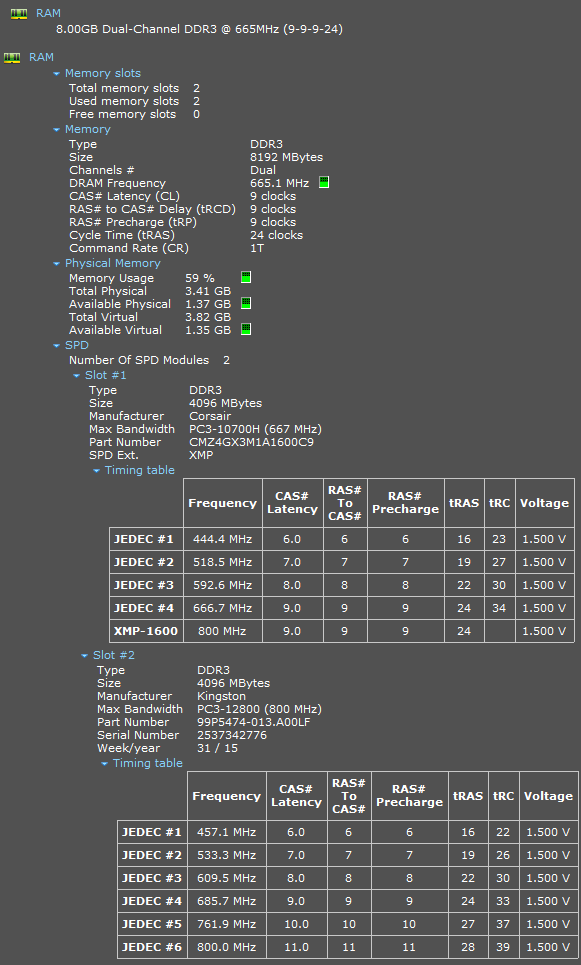Collapse the Physical Memory section
Image resolution: width=581 pixels, height=965 pixels.
click(x=57, y=264)
